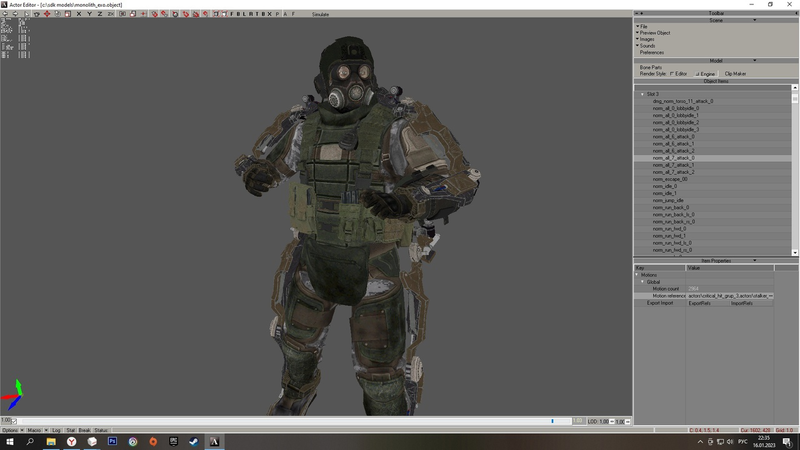This screenshot has height=450, width=800.
Task: Select motion norm_idle_0
Action: tap(664, 186)
